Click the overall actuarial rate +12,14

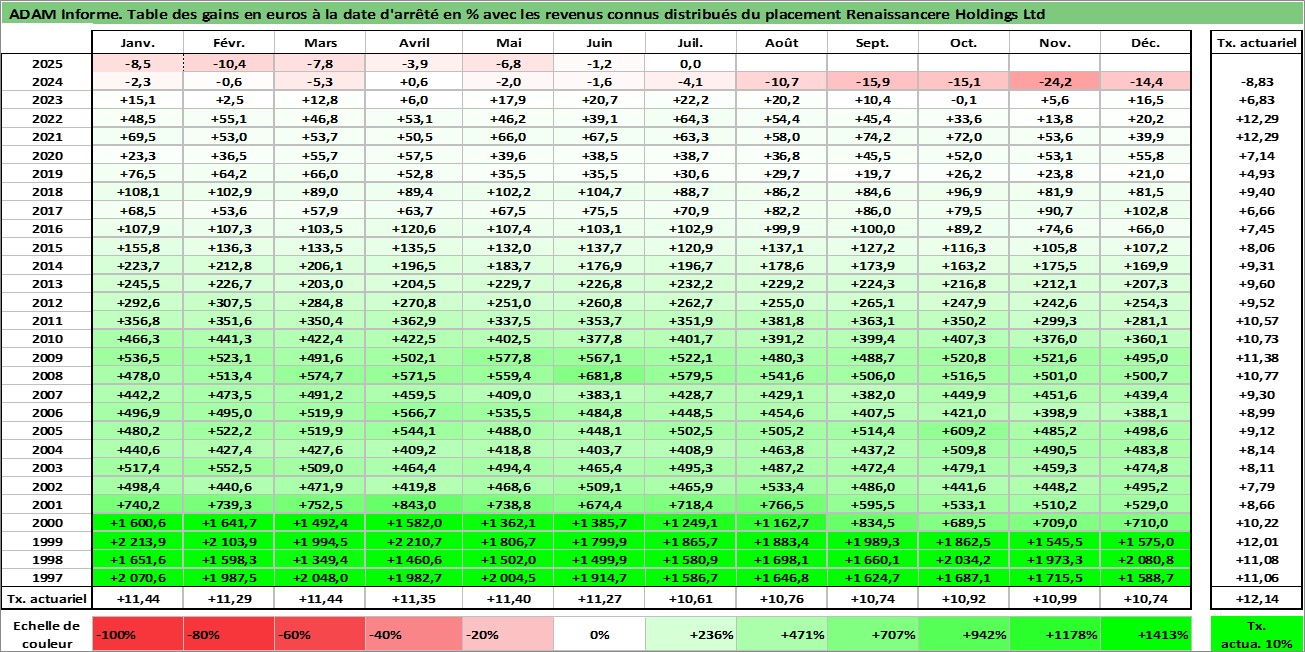1255,598
